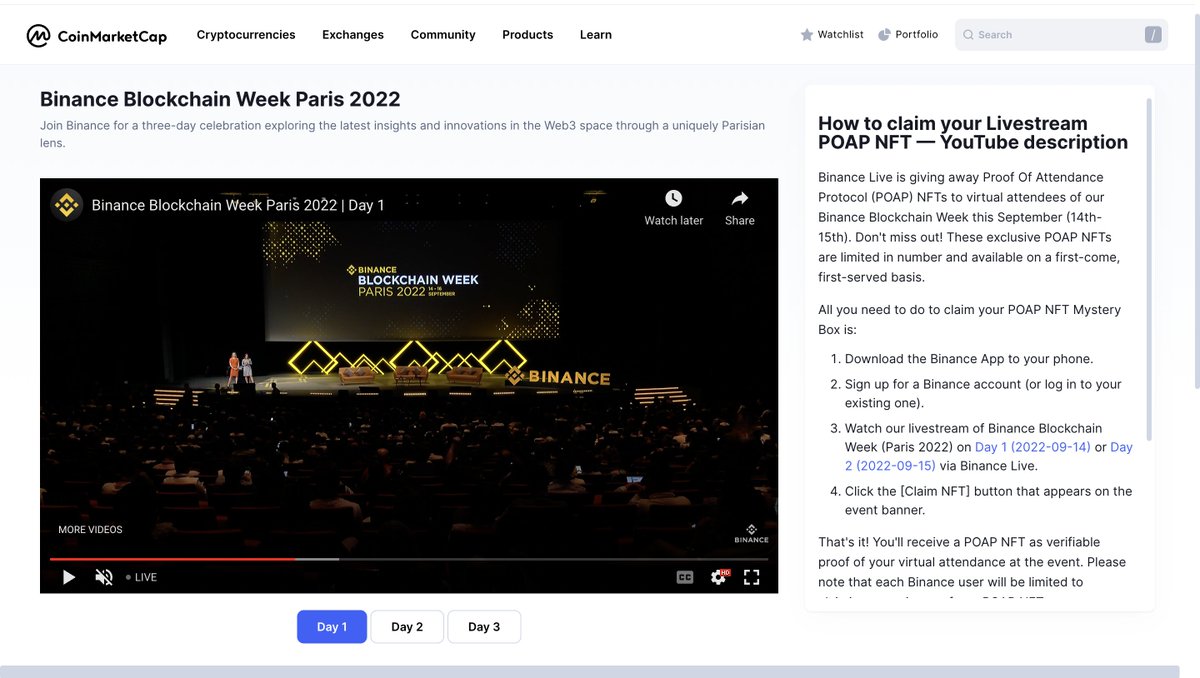Click the Share arrow icon
Screen dimensions: 1200x678
(x=740, y=198)
